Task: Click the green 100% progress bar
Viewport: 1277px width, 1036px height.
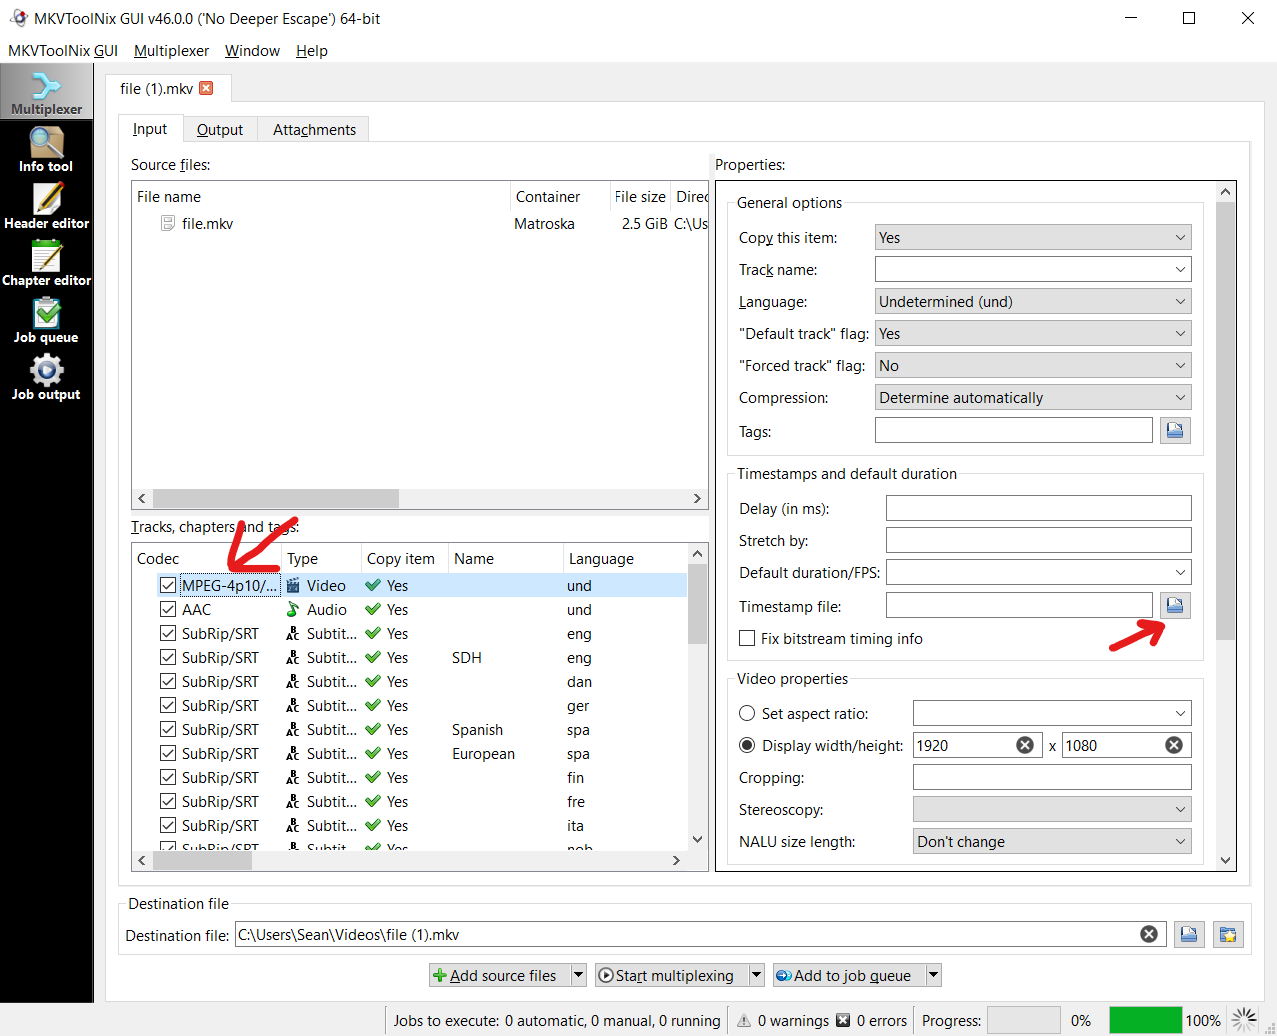Action: 1146,1020
